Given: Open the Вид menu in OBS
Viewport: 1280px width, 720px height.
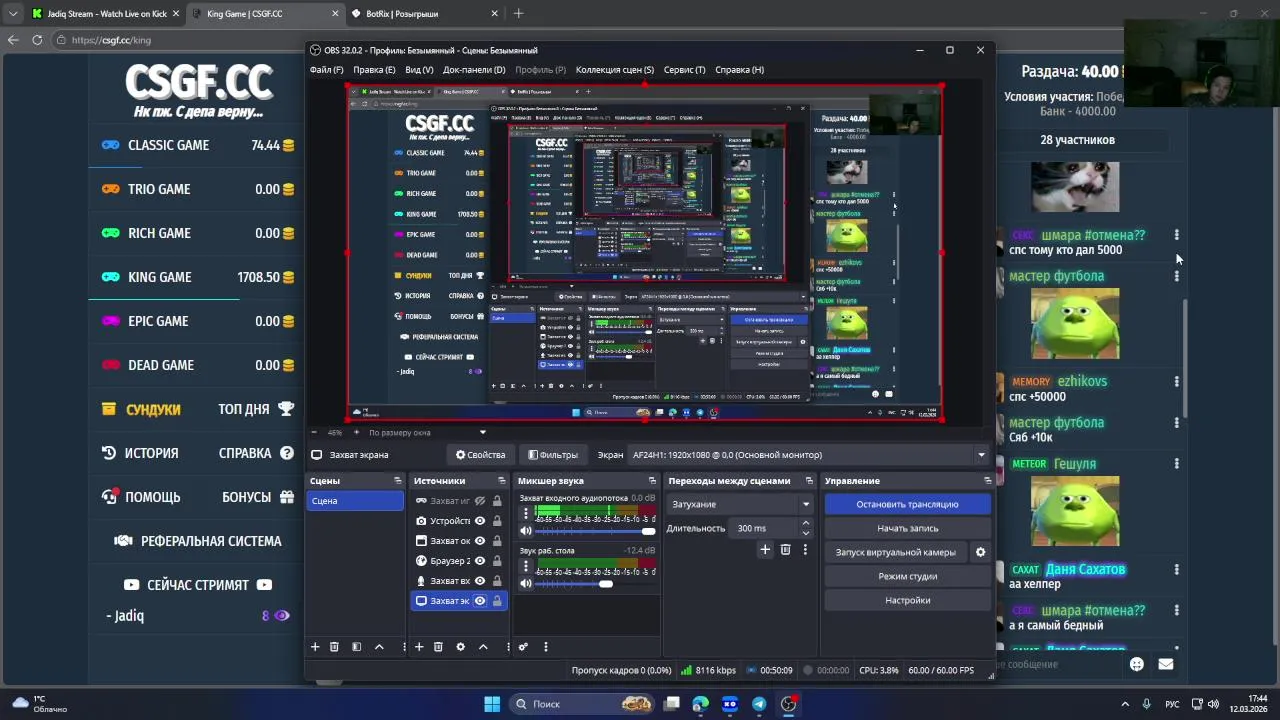Looking at the screenshot, I should pyautogui.click(x=419, y=70).
